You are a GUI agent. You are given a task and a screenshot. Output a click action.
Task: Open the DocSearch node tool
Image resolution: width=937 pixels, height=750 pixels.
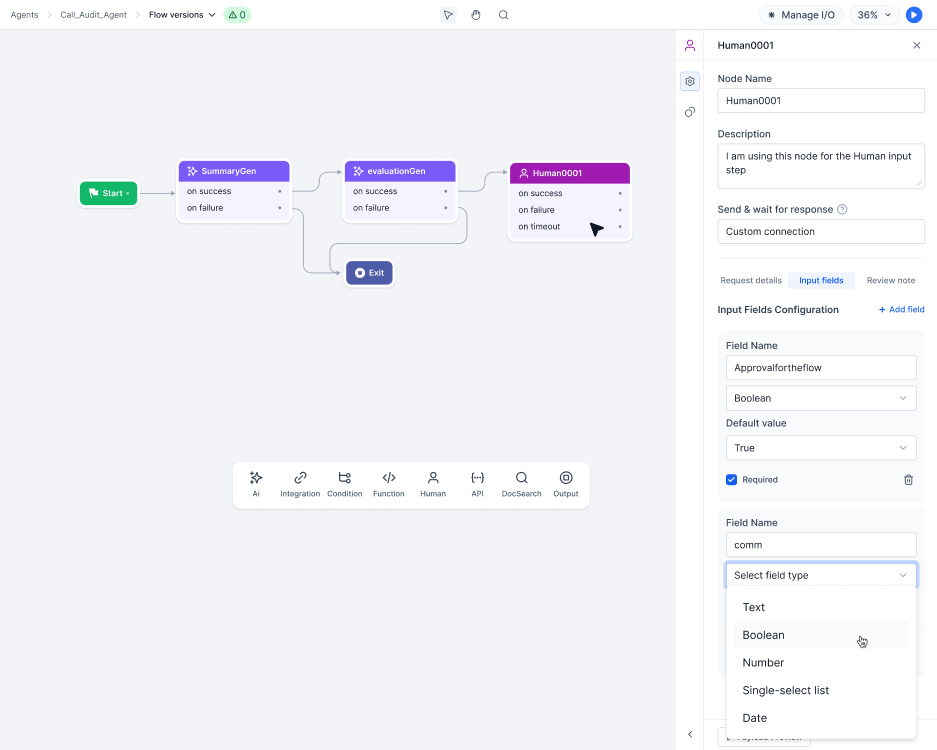(521, 484)
